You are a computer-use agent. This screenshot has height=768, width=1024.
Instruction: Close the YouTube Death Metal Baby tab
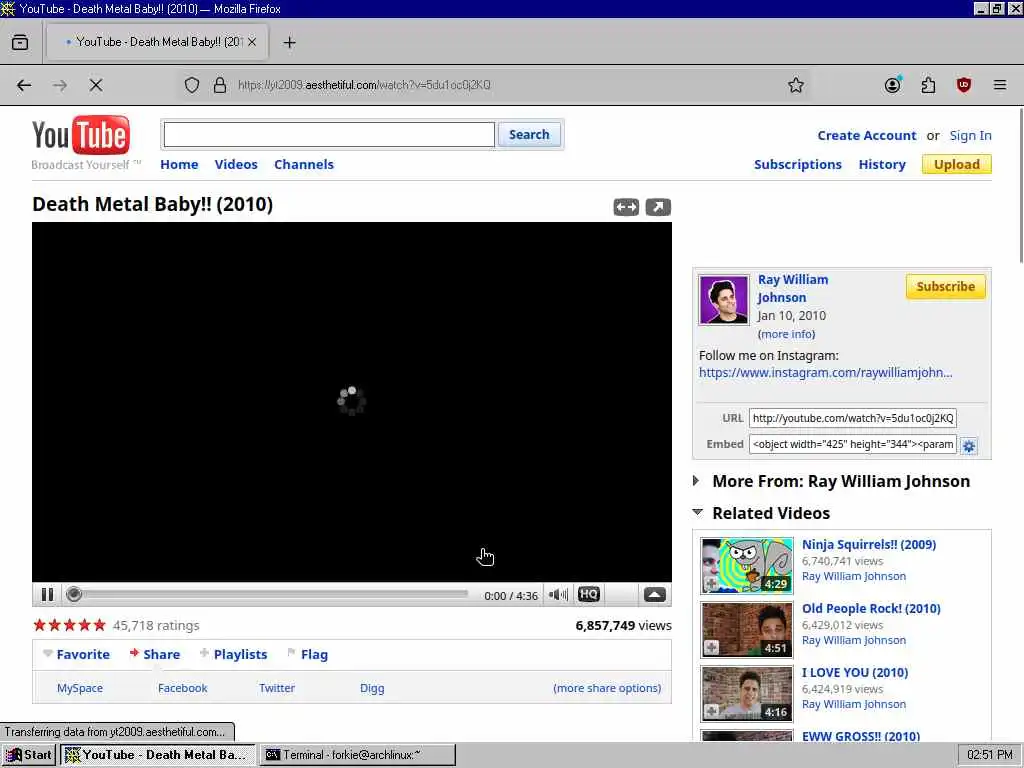(x=252, y=42)
